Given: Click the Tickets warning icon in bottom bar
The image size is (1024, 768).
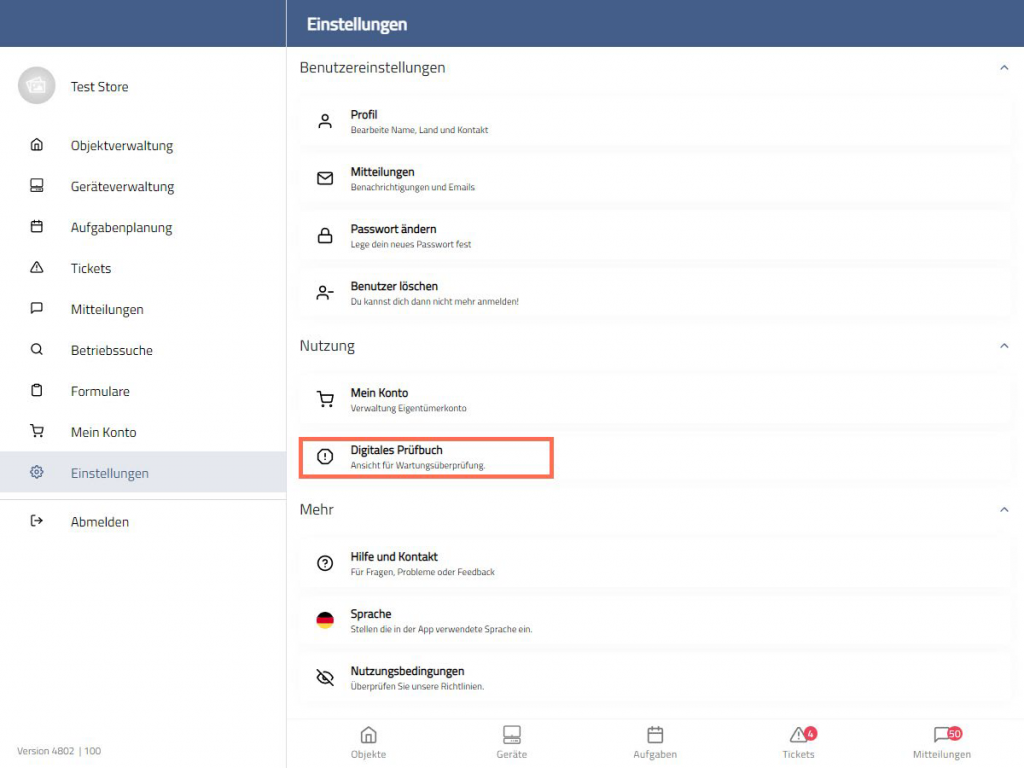Looking at the screenshot, I should tap(798, 736).
